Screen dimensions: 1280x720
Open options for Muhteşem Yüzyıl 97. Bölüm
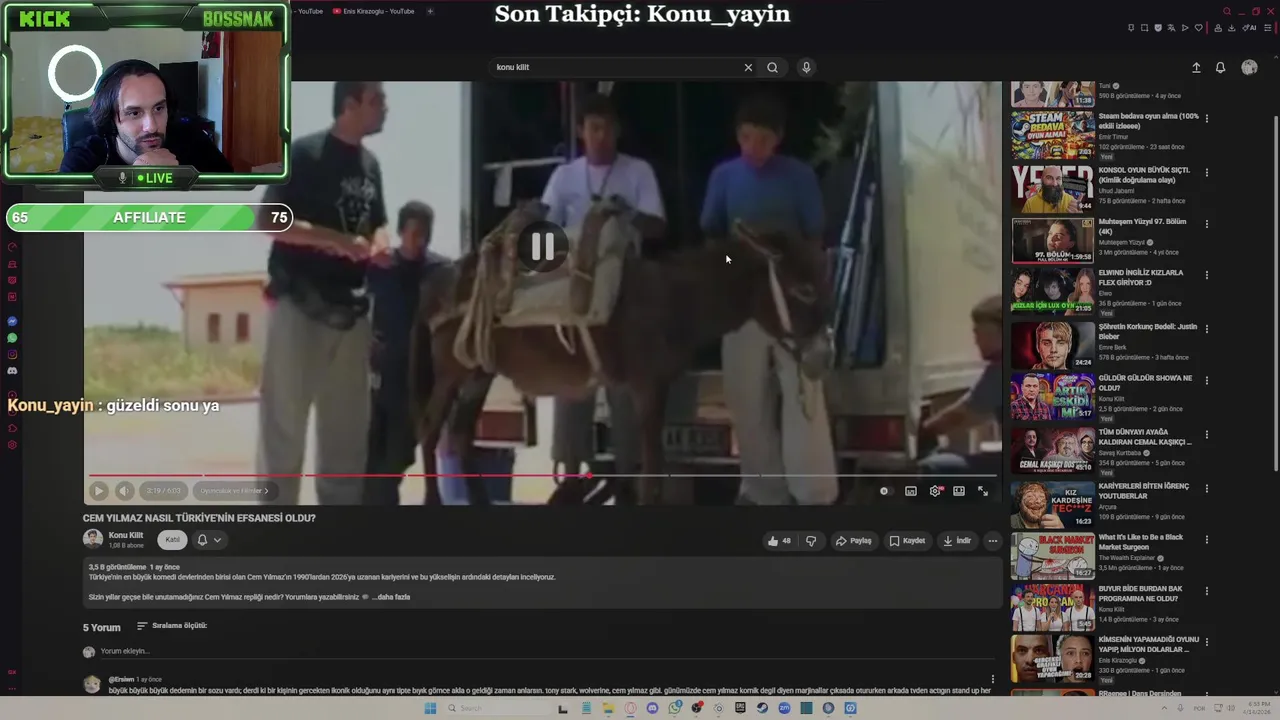[x=1207, y=224]
